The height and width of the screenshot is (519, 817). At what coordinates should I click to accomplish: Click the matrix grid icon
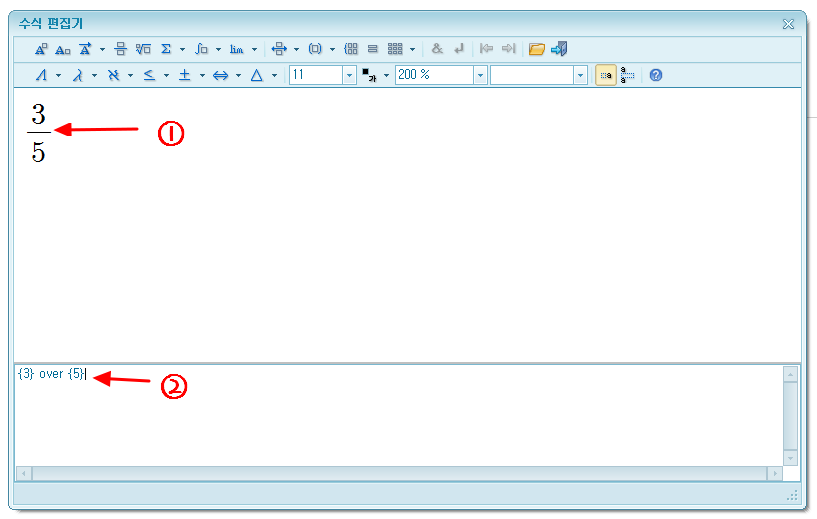coord(395,50)
